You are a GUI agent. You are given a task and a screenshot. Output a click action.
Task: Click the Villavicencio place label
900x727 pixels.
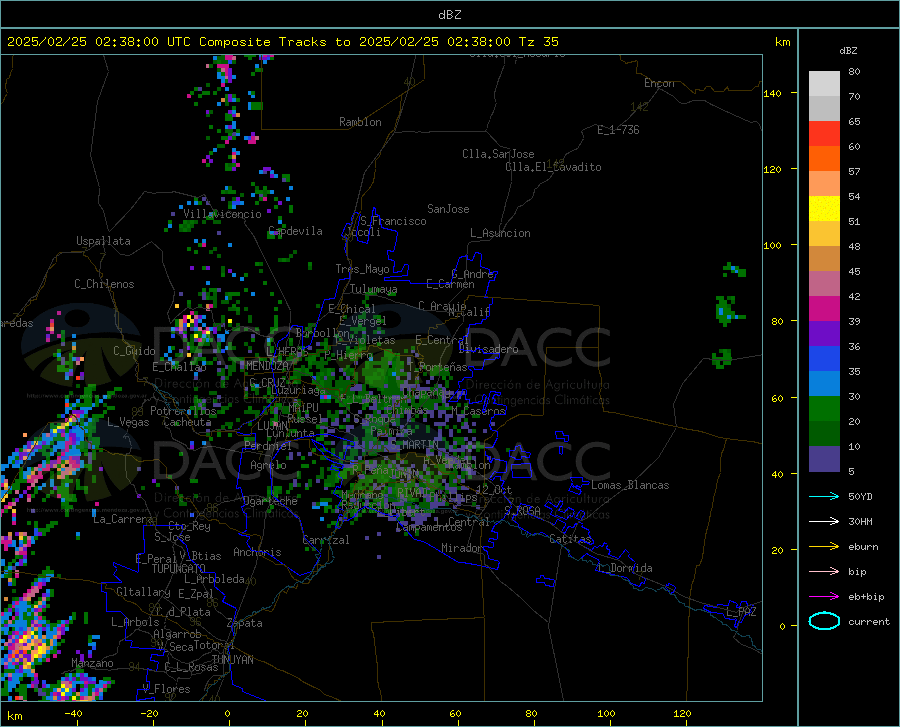pyautogui.click(x=222, y=214)
